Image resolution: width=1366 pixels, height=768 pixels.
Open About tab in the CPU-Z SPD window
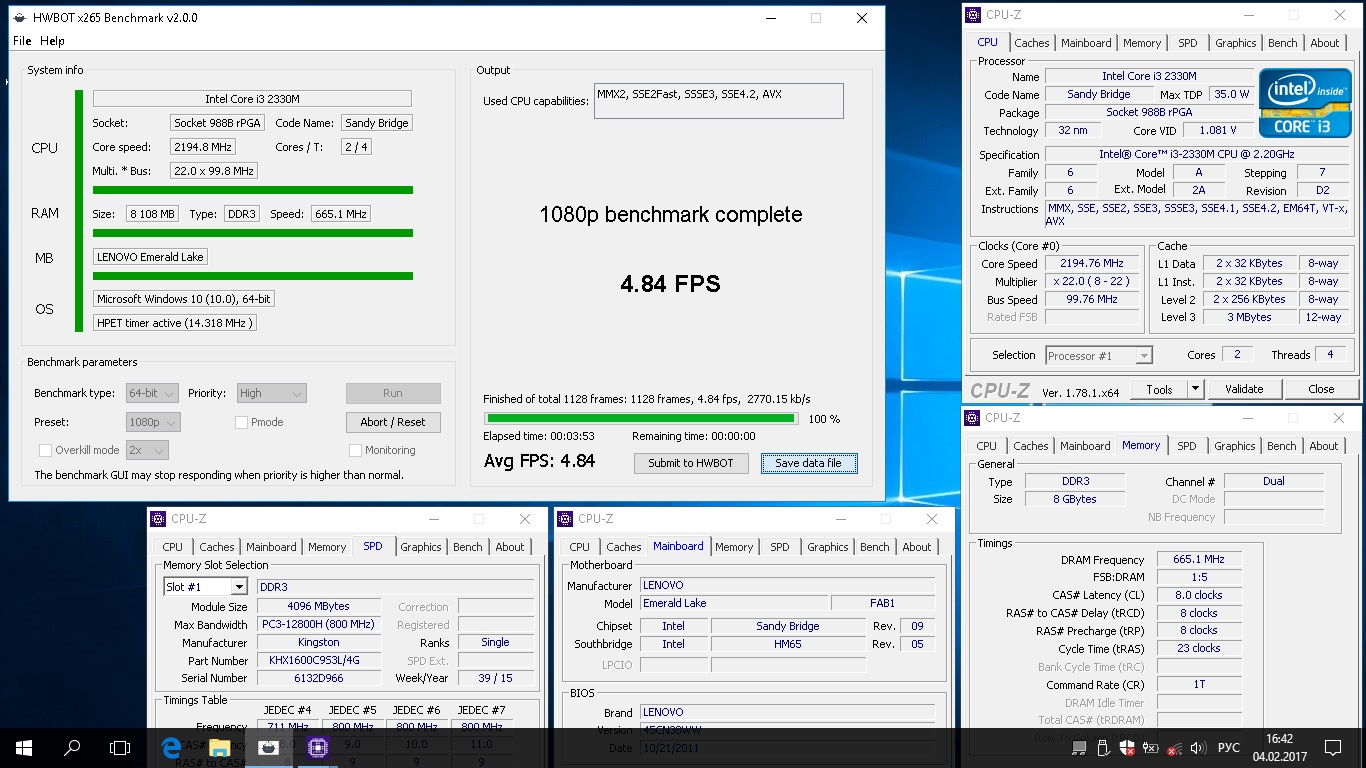pyautogui.click(x=510, y=547)
